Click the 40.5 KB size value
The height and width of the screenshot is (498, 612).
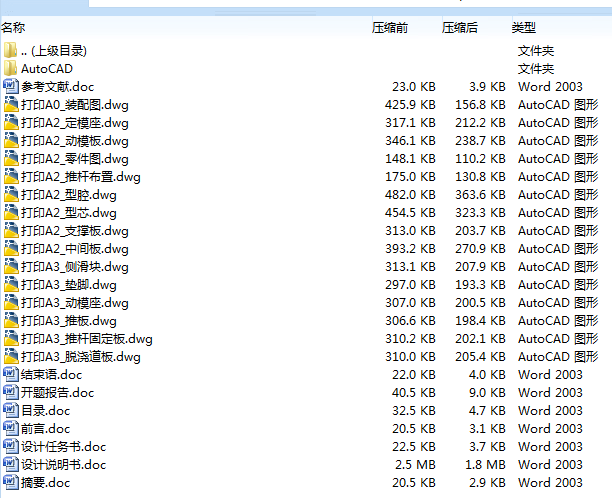tap(414, 393)
